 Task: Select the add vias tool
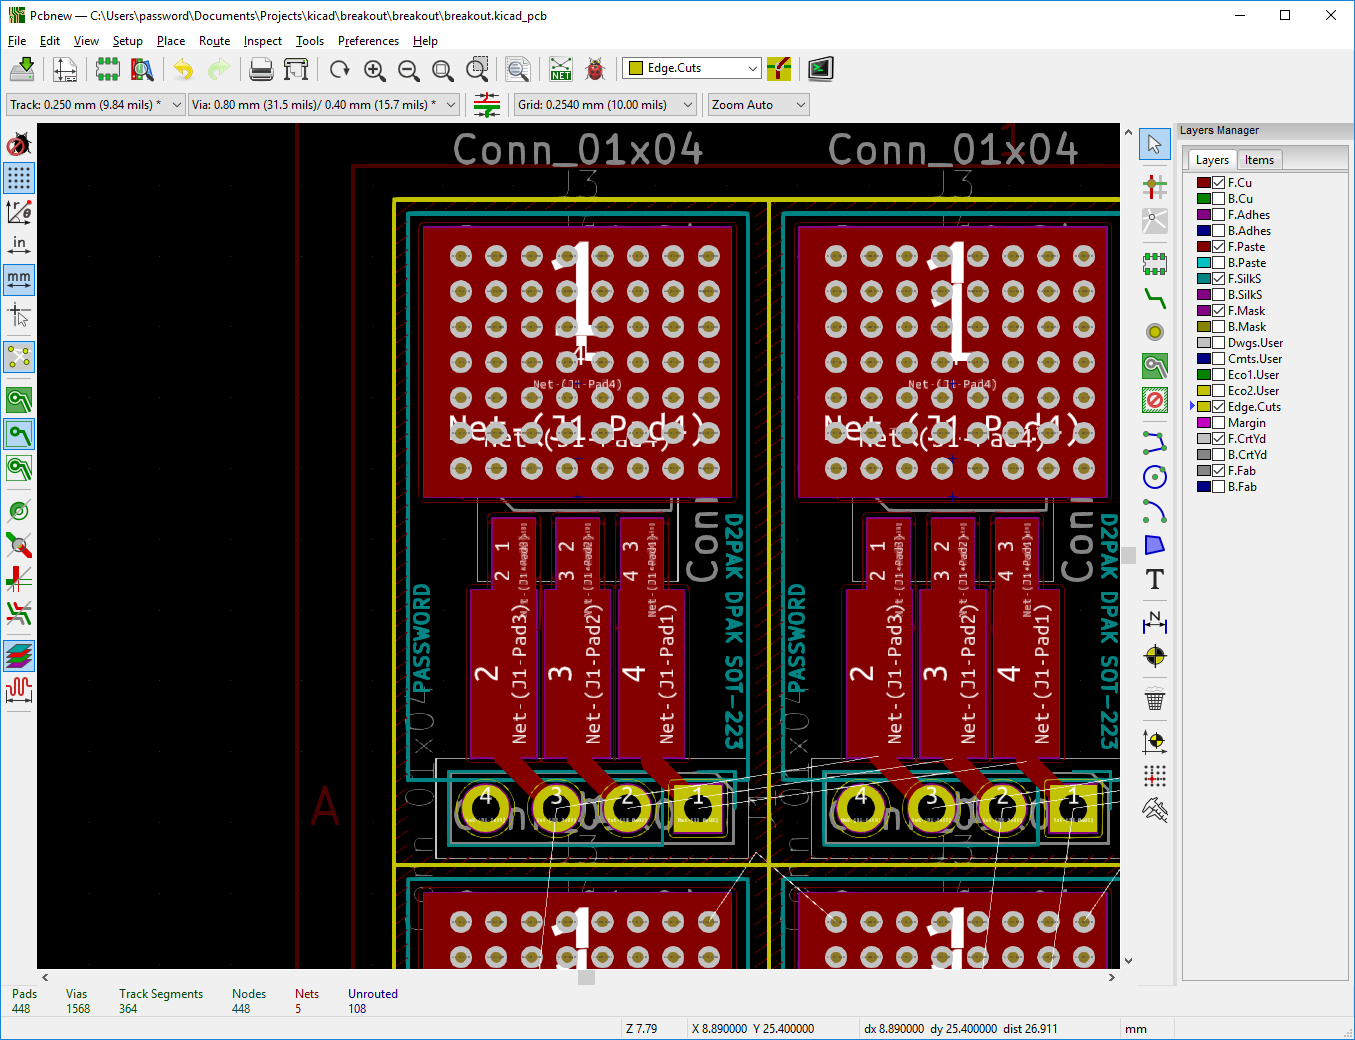(1155, 332)
